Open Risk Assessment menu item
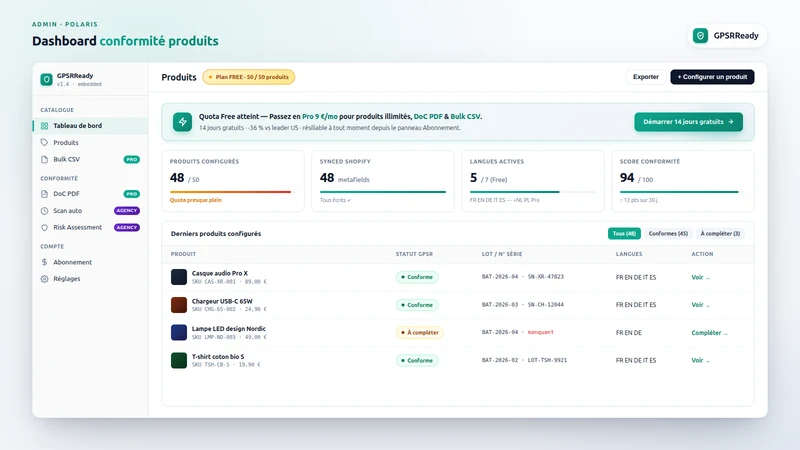Screen dimensions: 800x450 [90, 228]
